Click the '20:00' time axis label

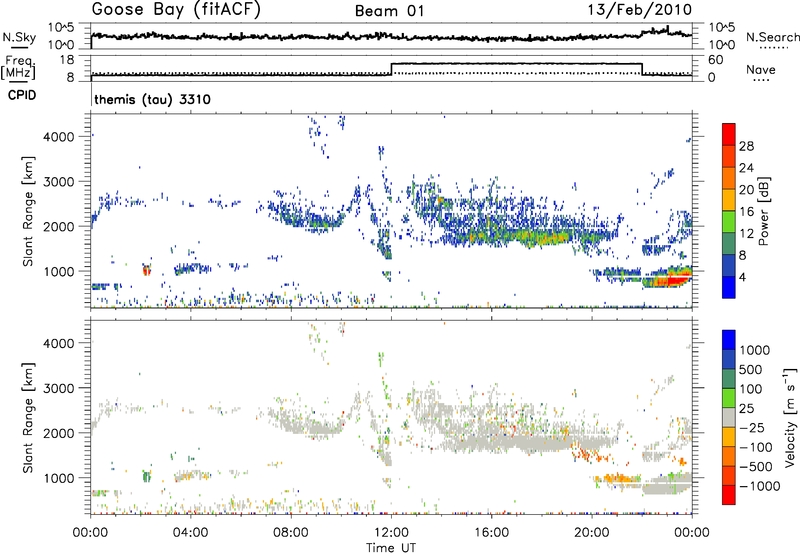point(592,533)
